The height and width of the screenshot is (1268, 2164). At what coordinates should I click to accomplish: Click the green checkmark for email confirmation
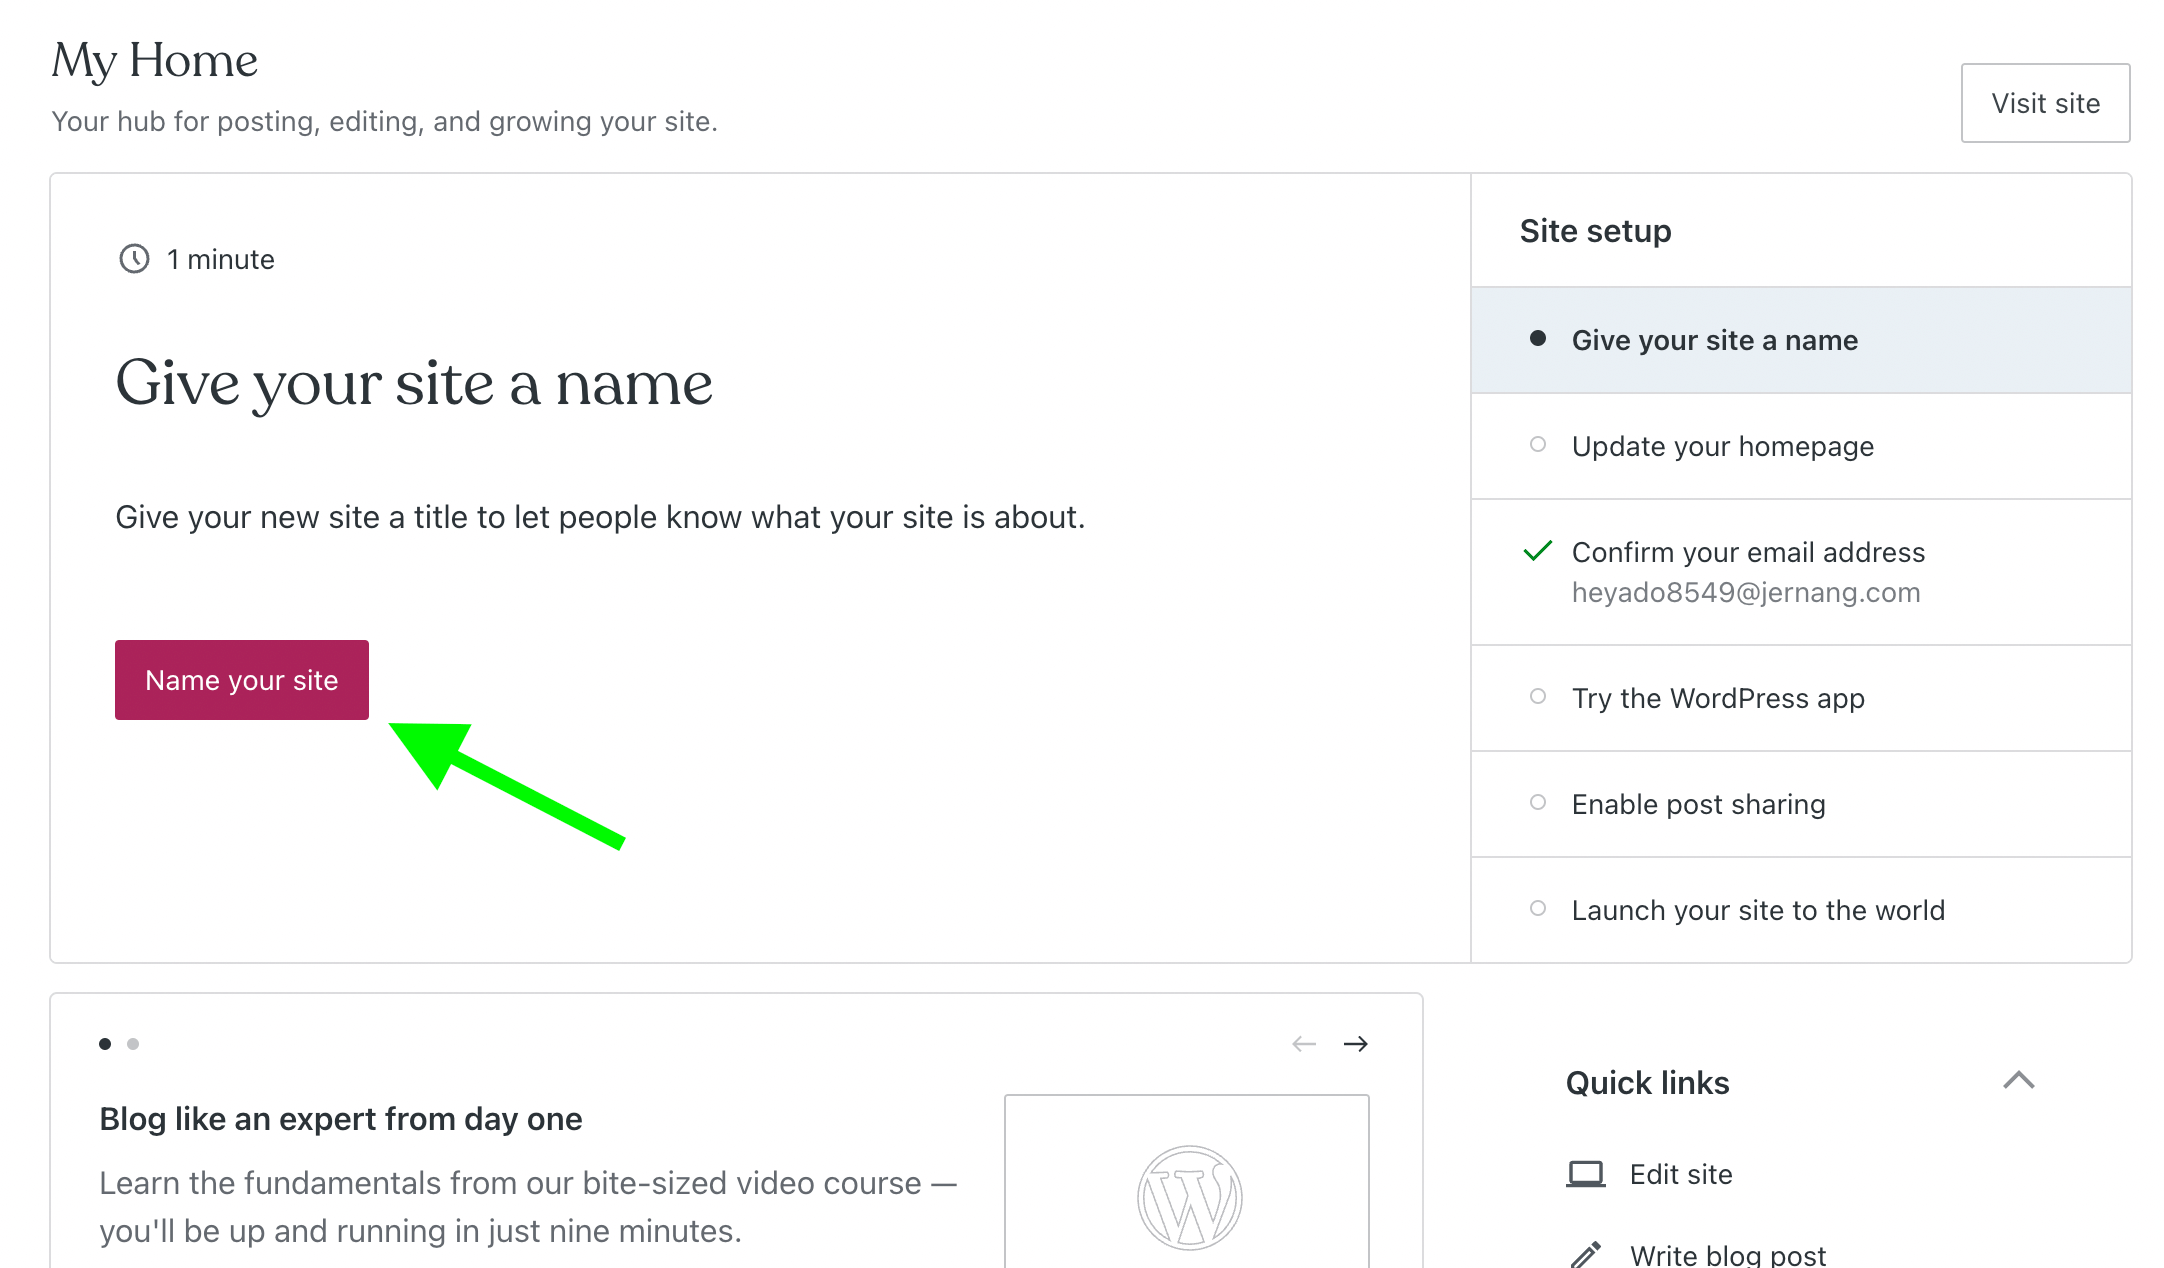coord(1537,551)
